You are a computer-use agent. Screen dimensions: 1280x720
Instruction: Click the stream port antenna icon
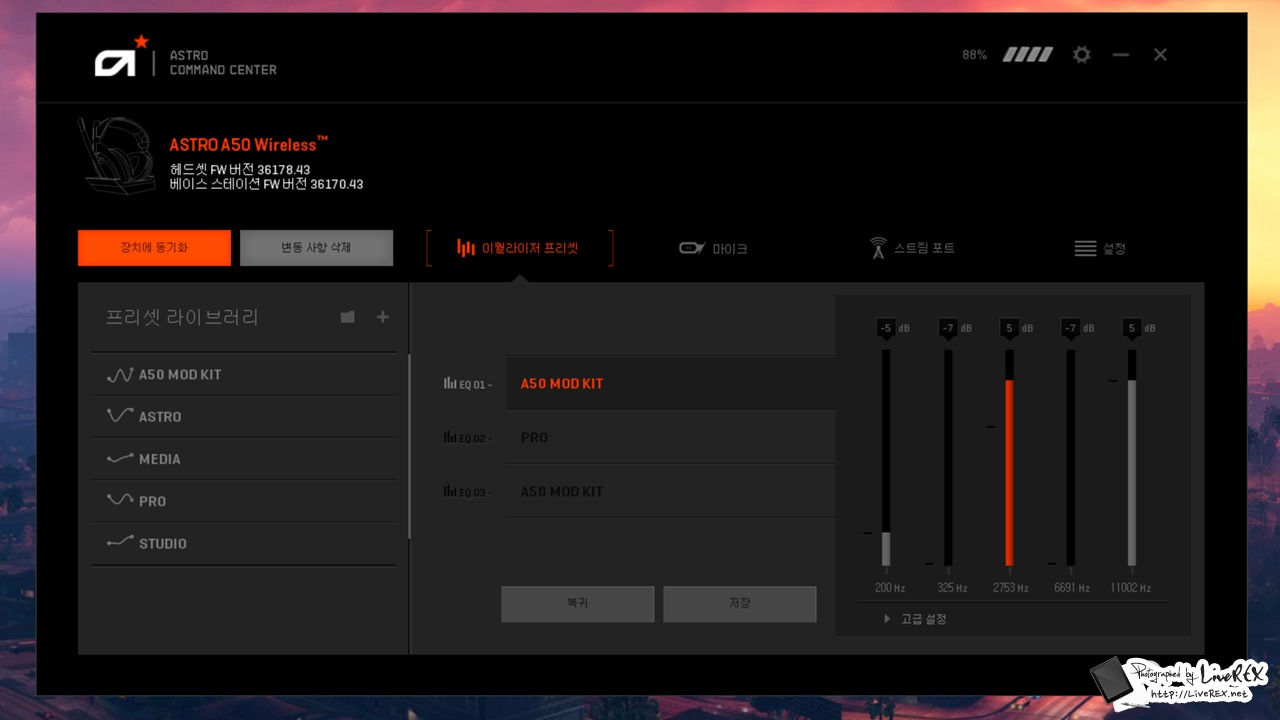click(x=878, y=248)
